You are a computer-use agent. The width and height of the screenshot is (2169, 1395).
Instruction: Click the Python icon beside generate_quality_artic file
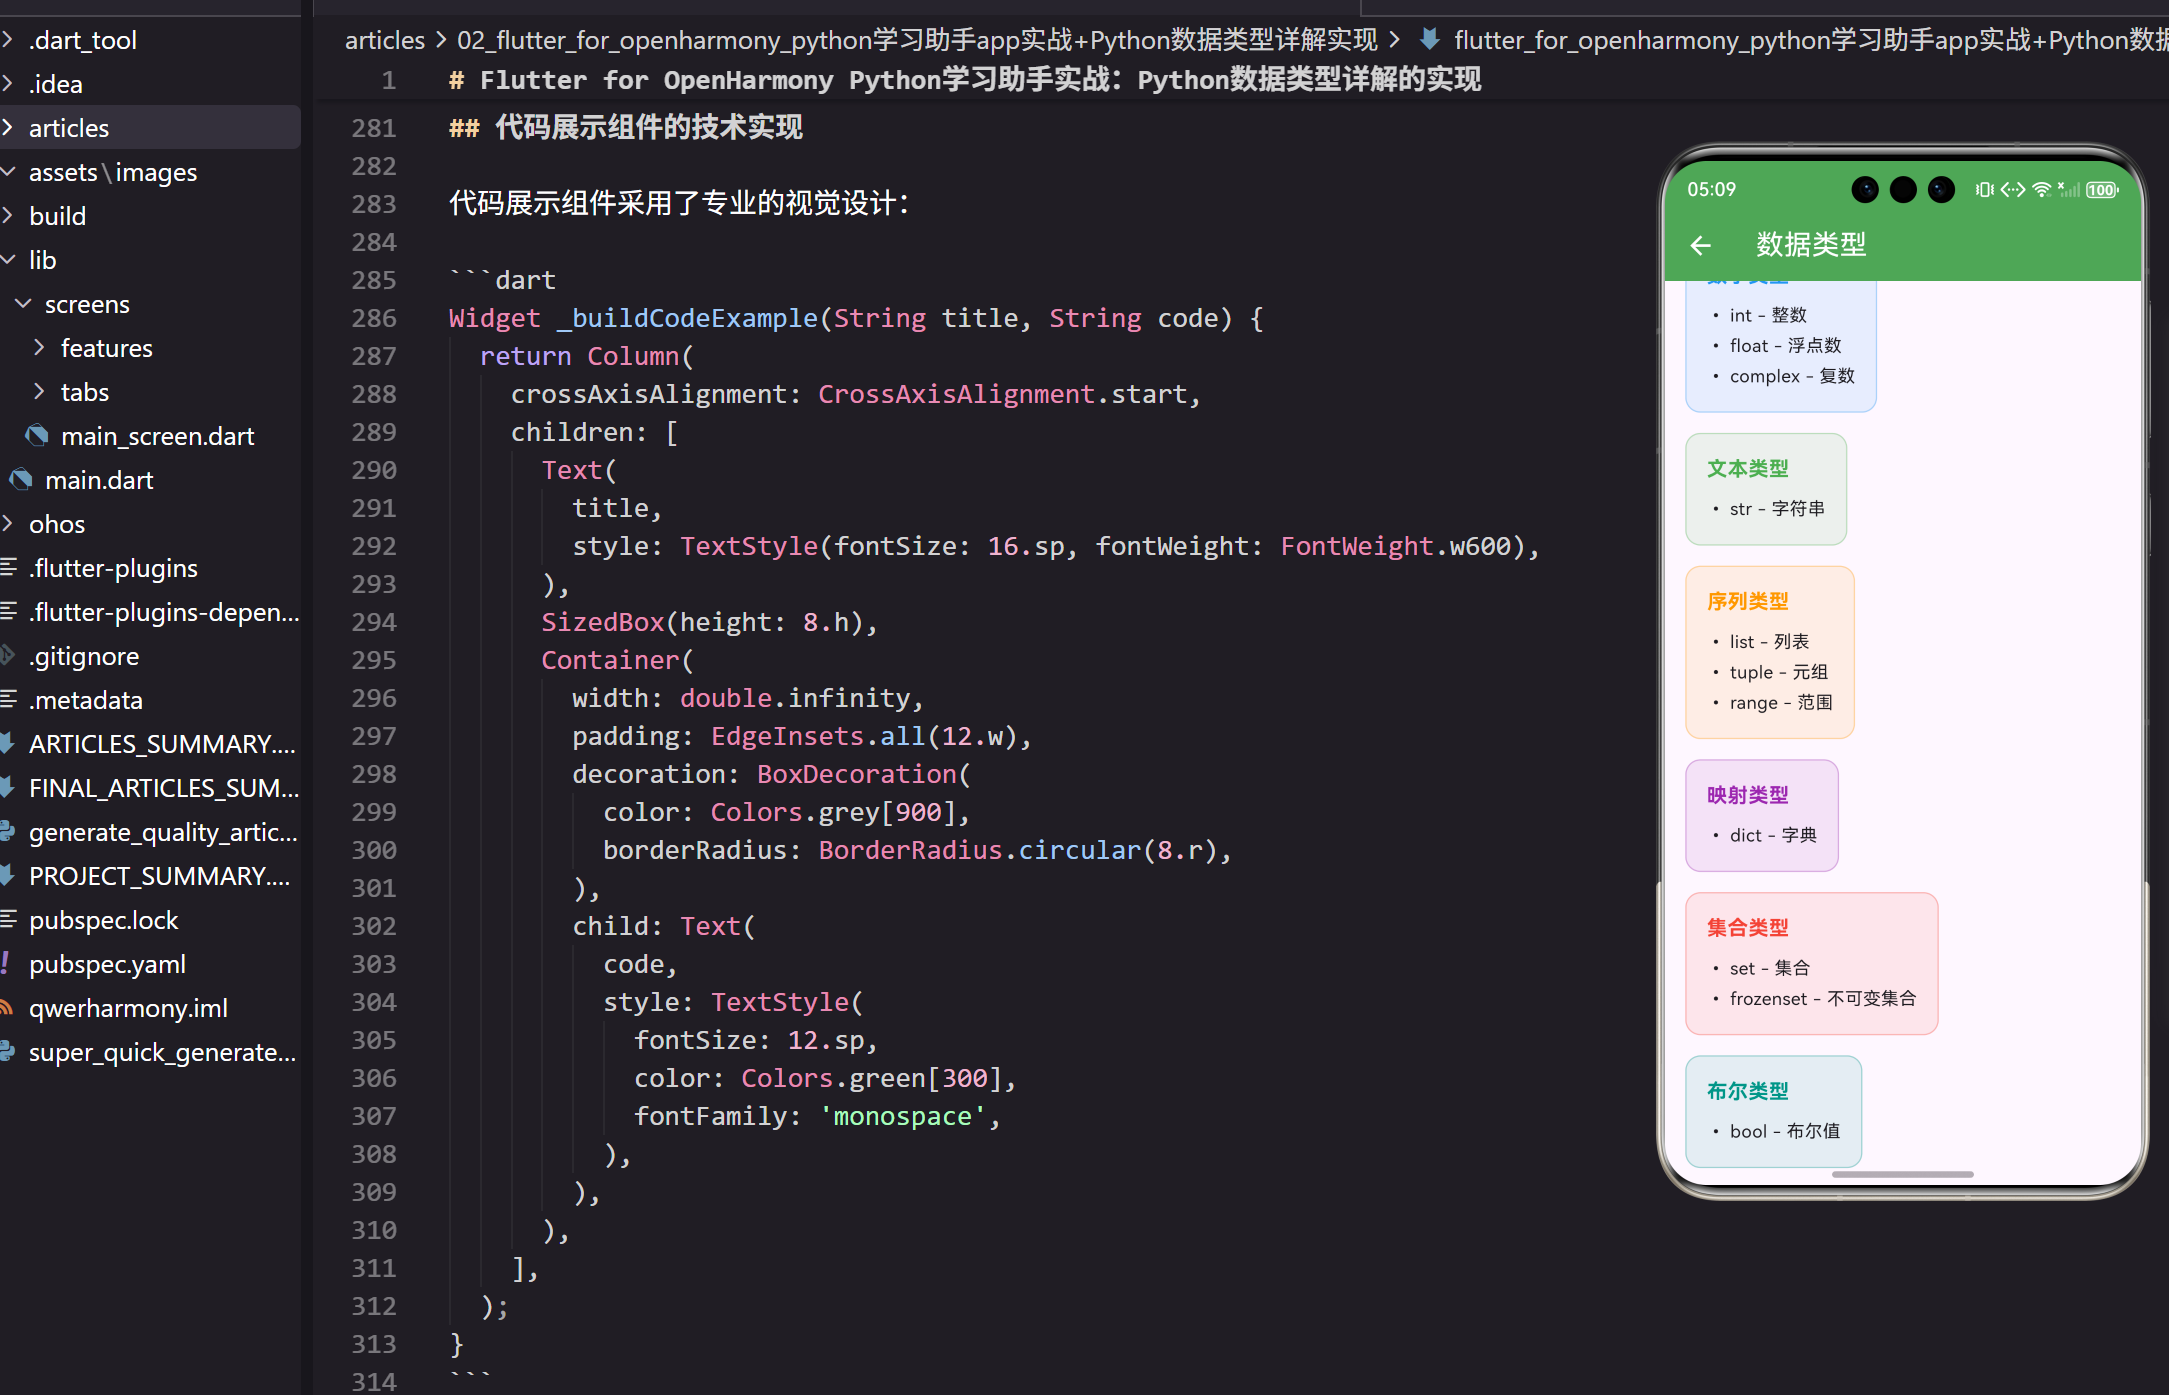pos(7,832)
